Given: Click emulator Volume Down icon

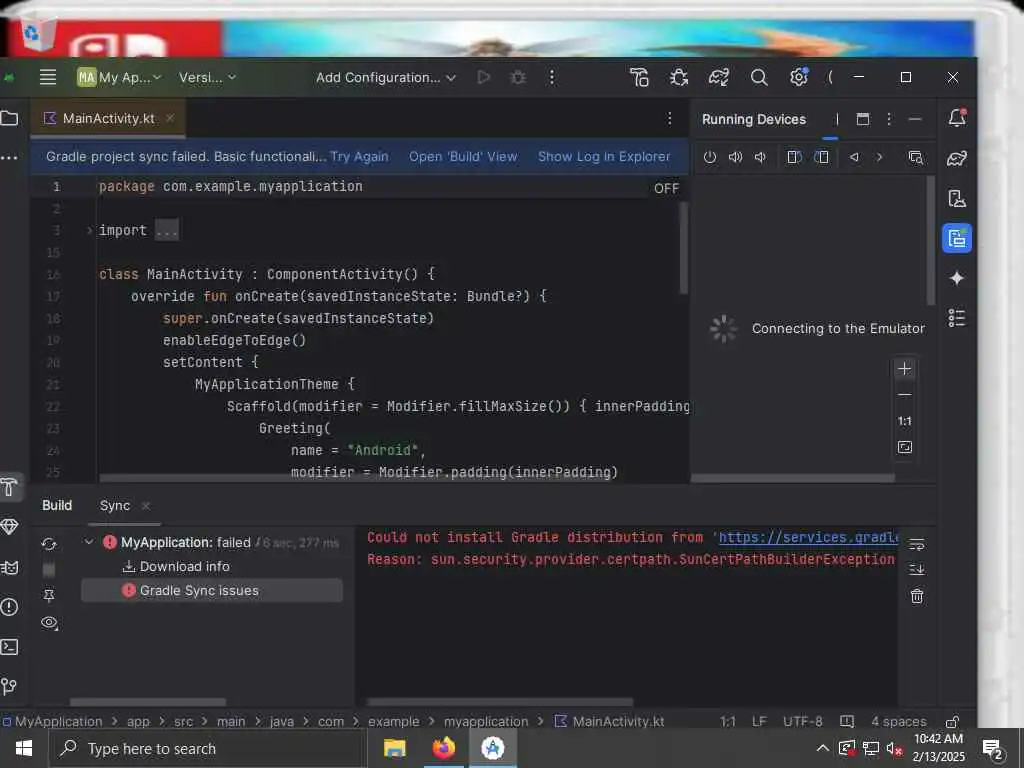Looking at the screenshot, I should (x=760, y=157).
